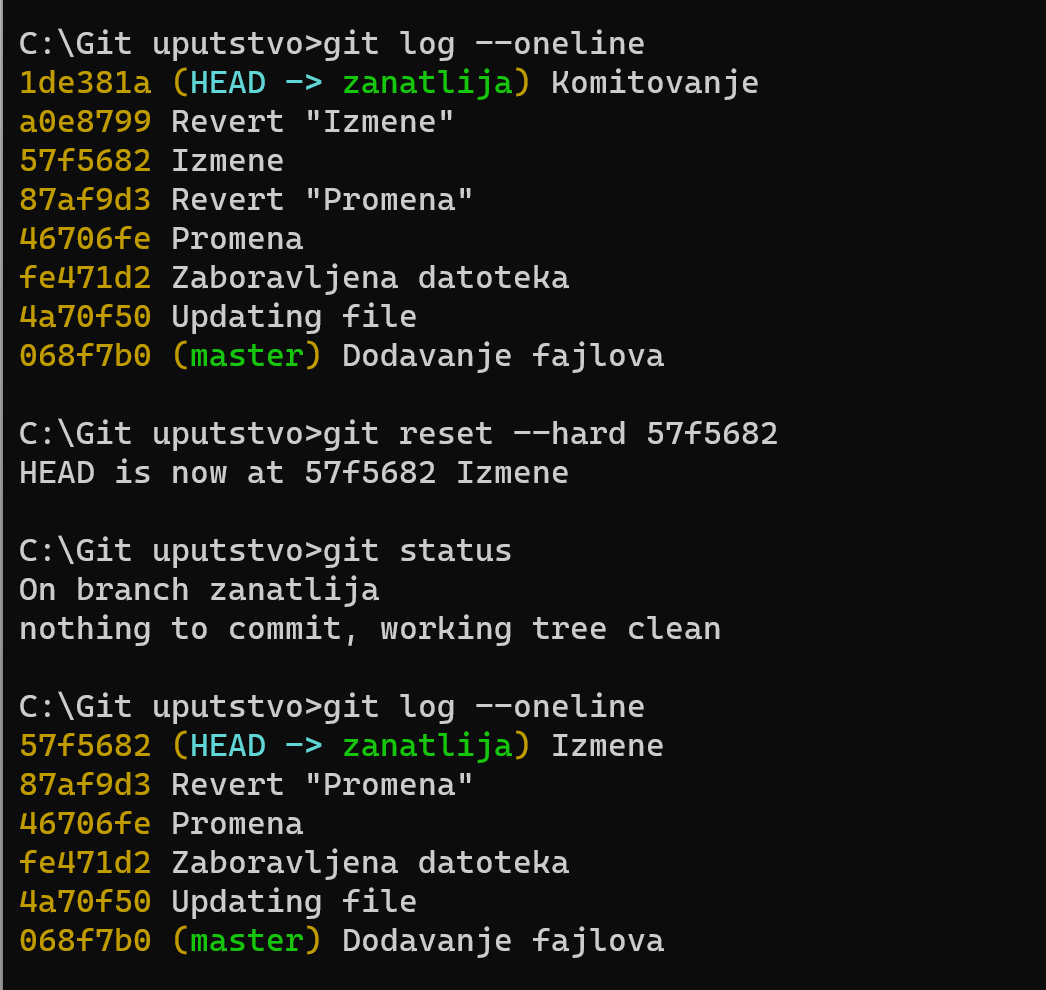Click "Zaboravljena datoteka" in log listing containing Komitovanje
The width and height of the screenshot is (1046, 990).
click(369, 277)
